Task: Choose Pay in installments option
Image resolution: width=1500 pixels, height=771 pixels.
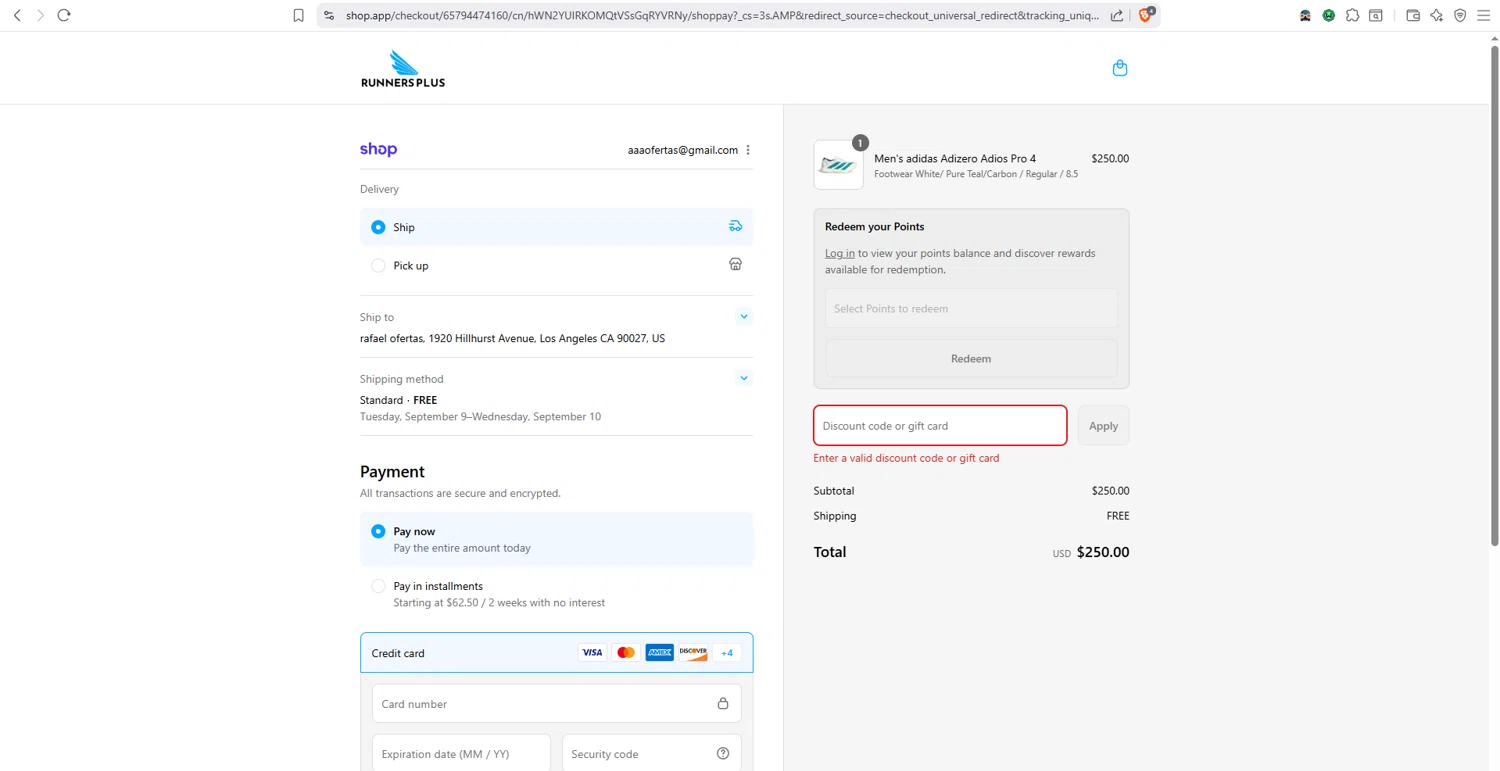Action: click(556, 594)
